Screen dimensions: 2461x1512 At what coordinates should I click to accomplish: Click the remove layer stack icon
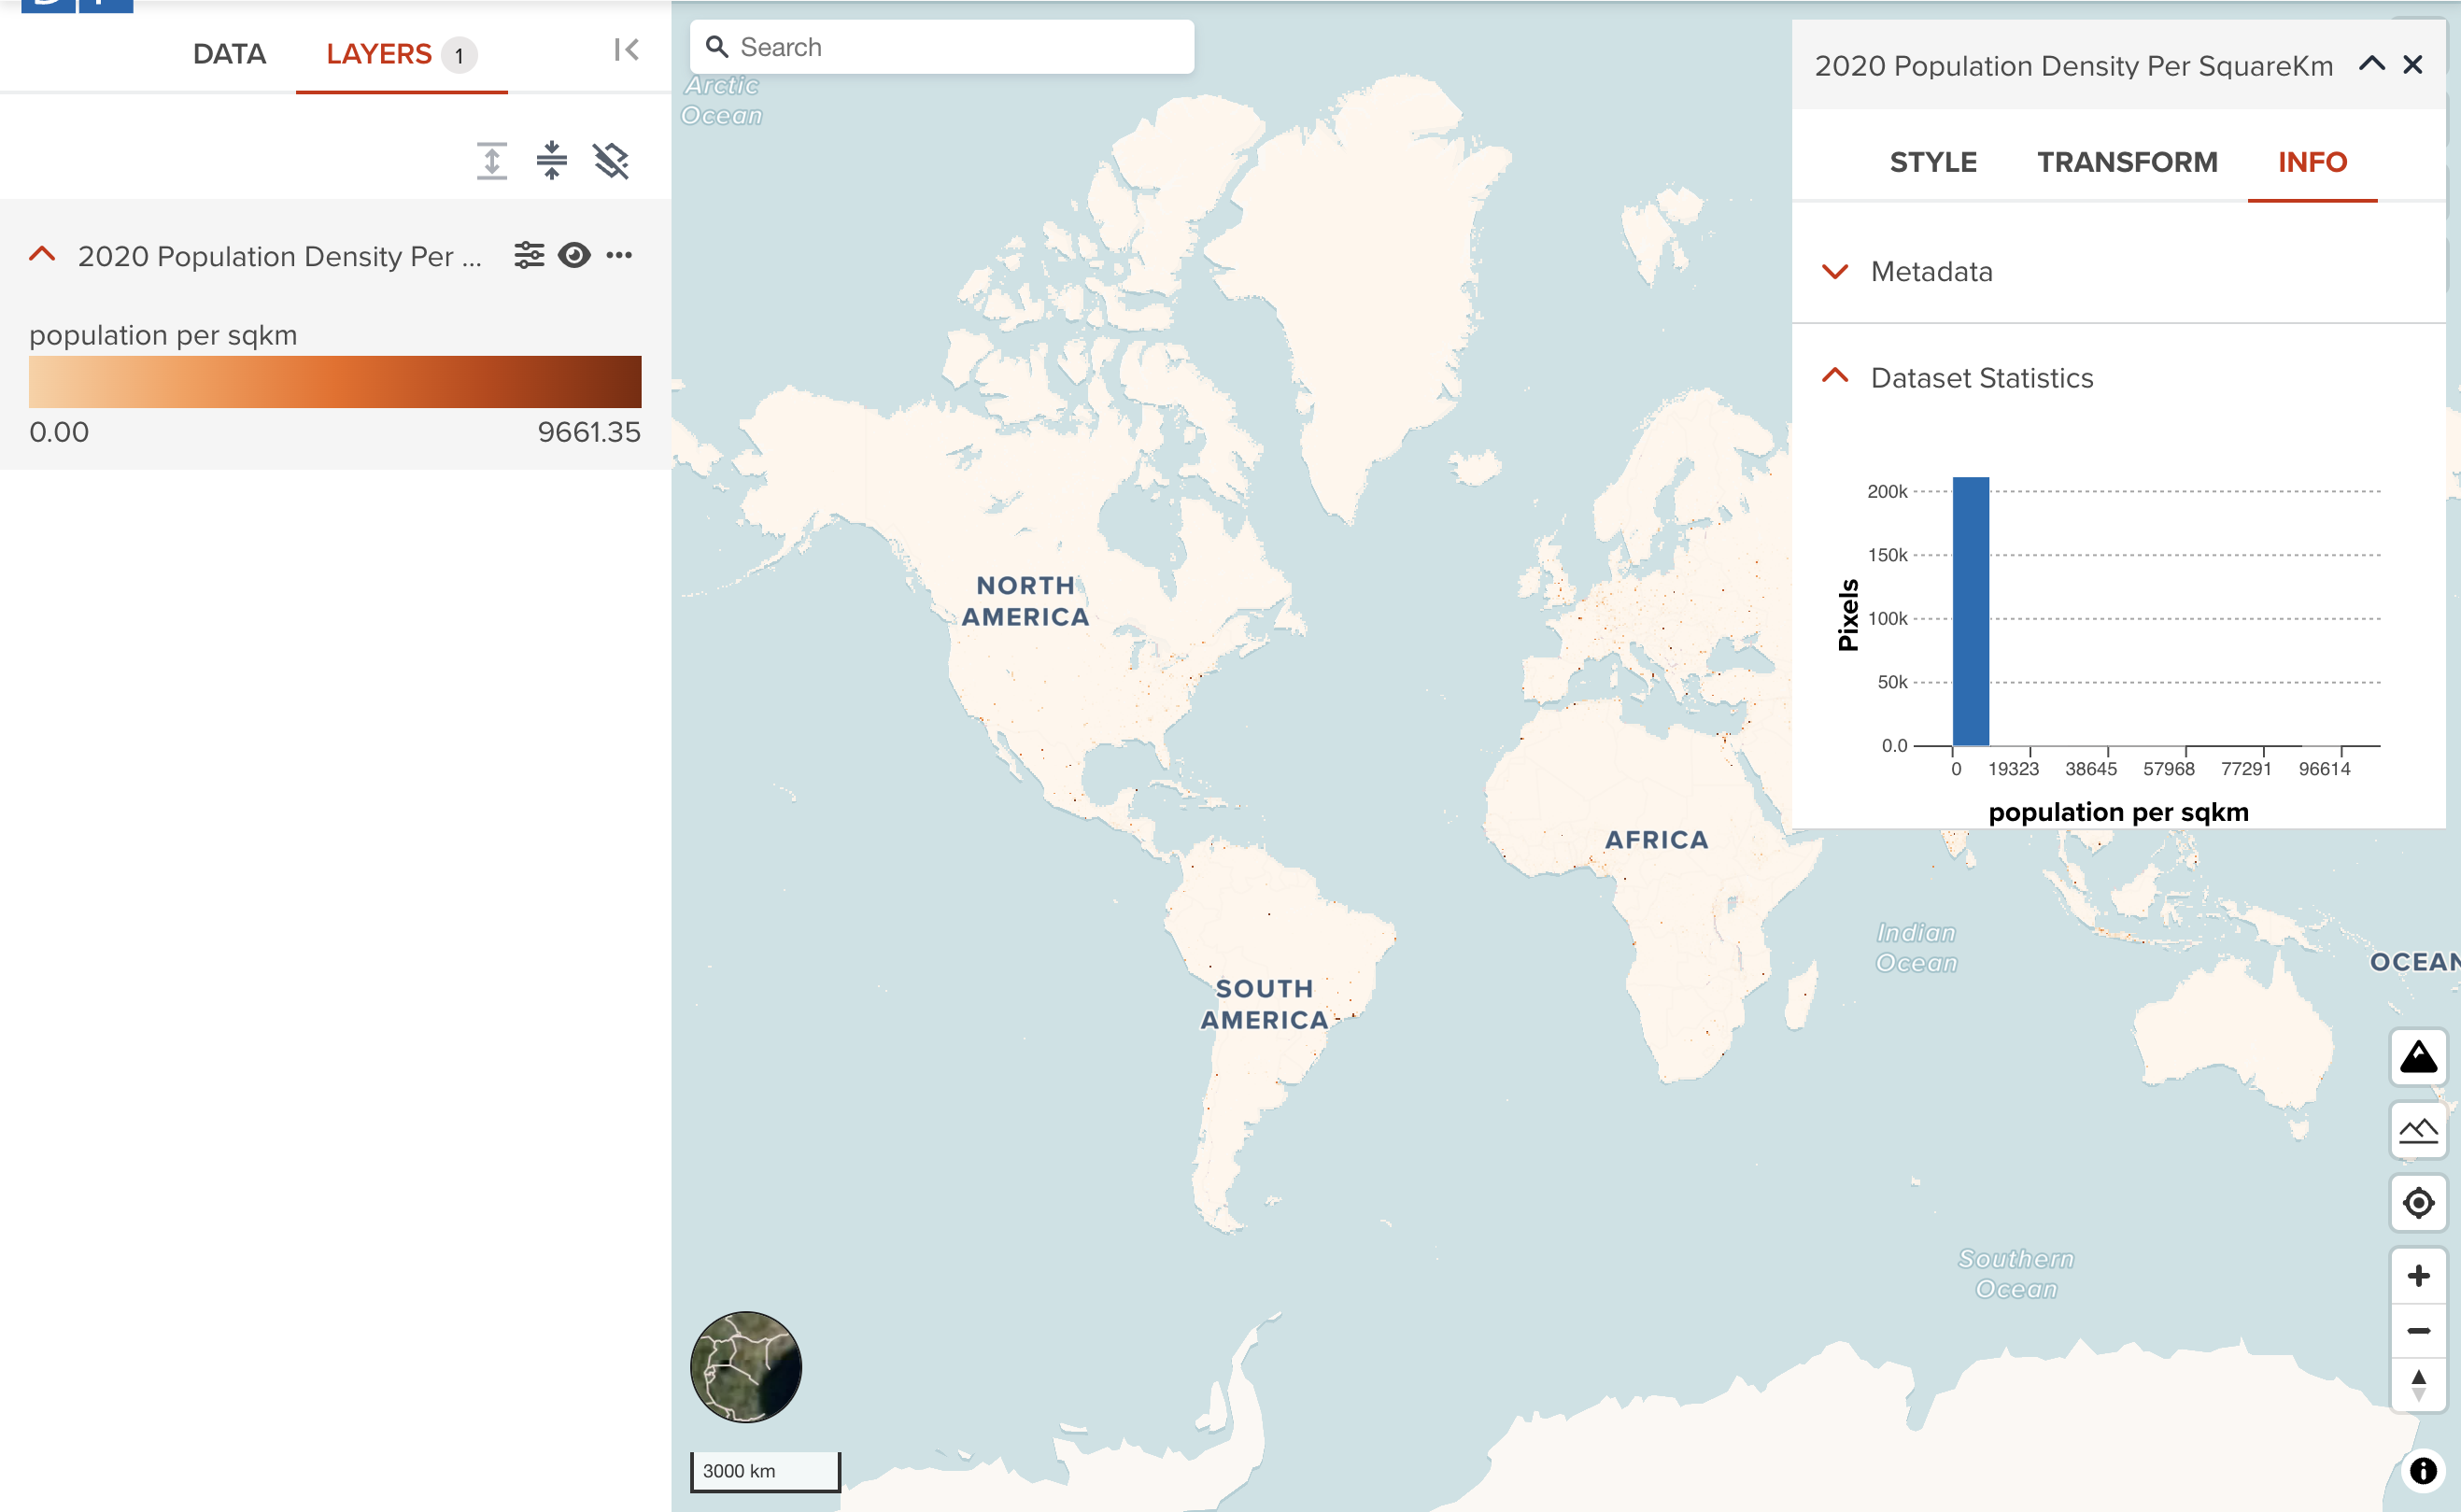click(x=612, y=160)
